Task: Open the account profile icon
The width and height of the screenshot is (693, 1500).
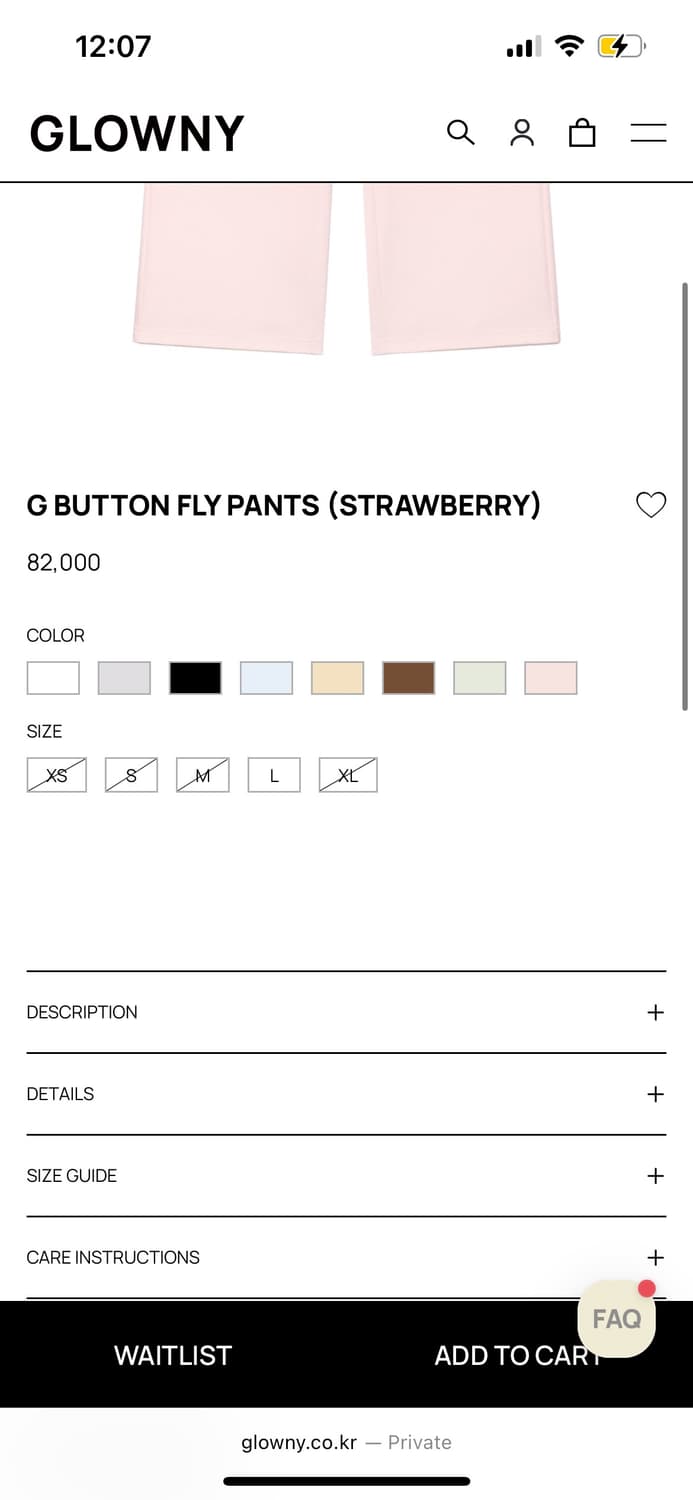Action: coord(522,132)
